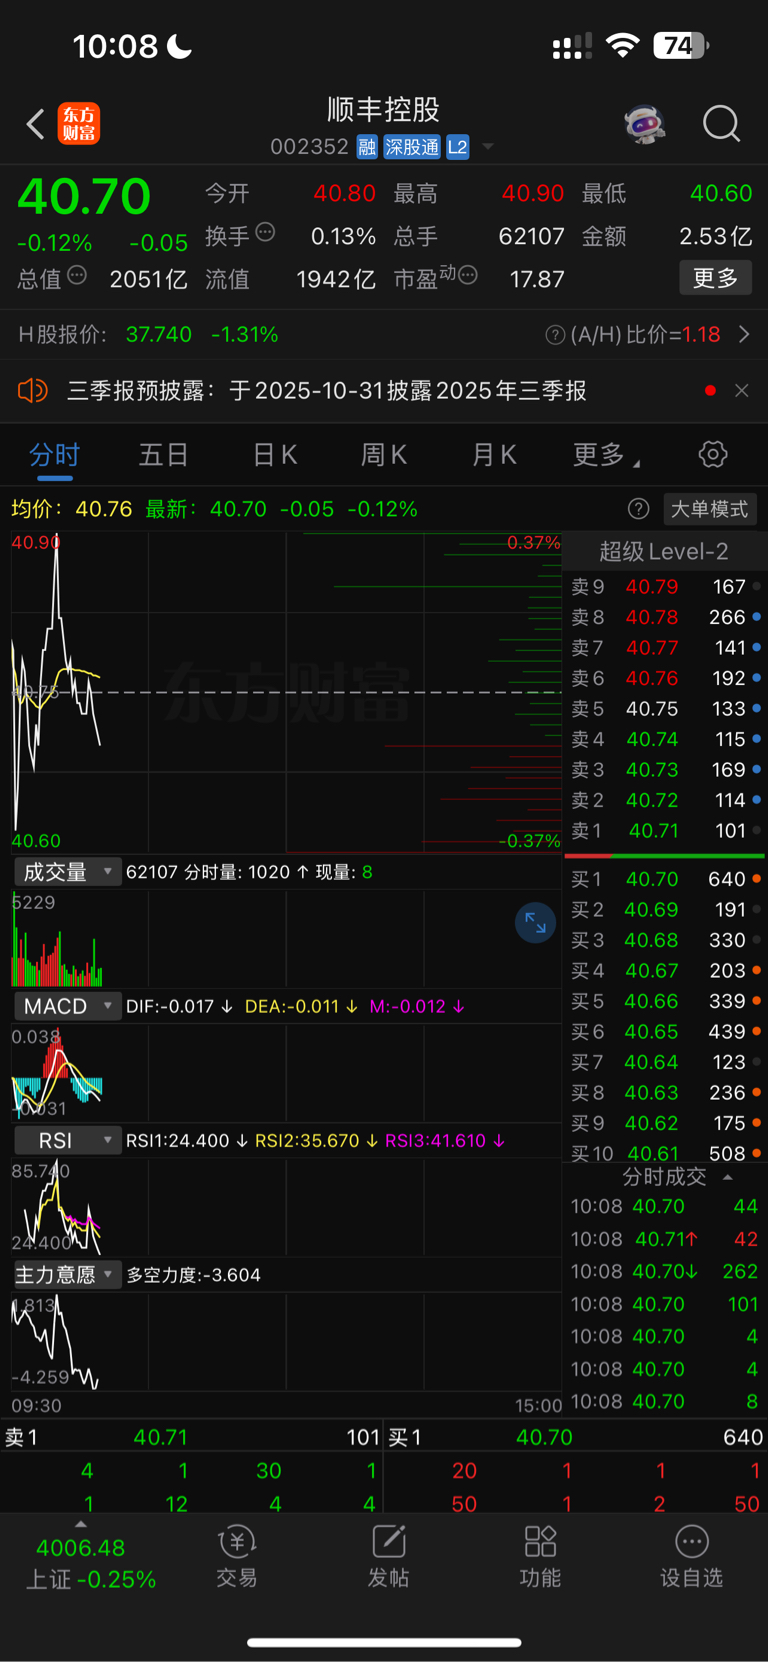
Task: Select the 周K tab
Action: pyautogui.click(x=383, y=455)
